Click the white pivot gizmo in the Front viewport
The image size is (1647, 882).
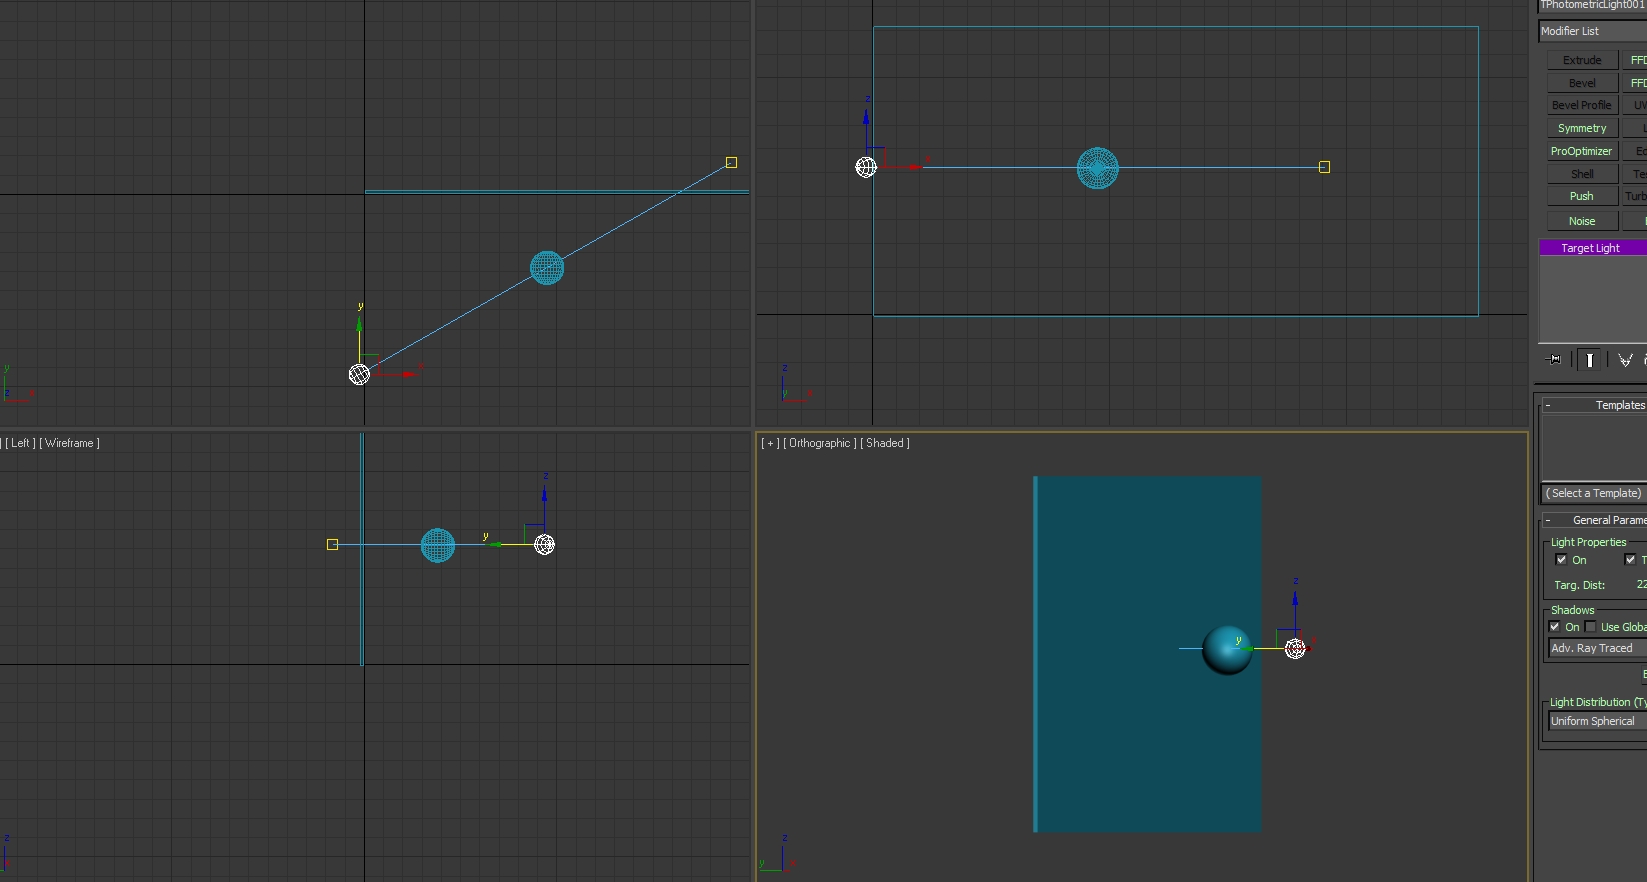[866, 167]
